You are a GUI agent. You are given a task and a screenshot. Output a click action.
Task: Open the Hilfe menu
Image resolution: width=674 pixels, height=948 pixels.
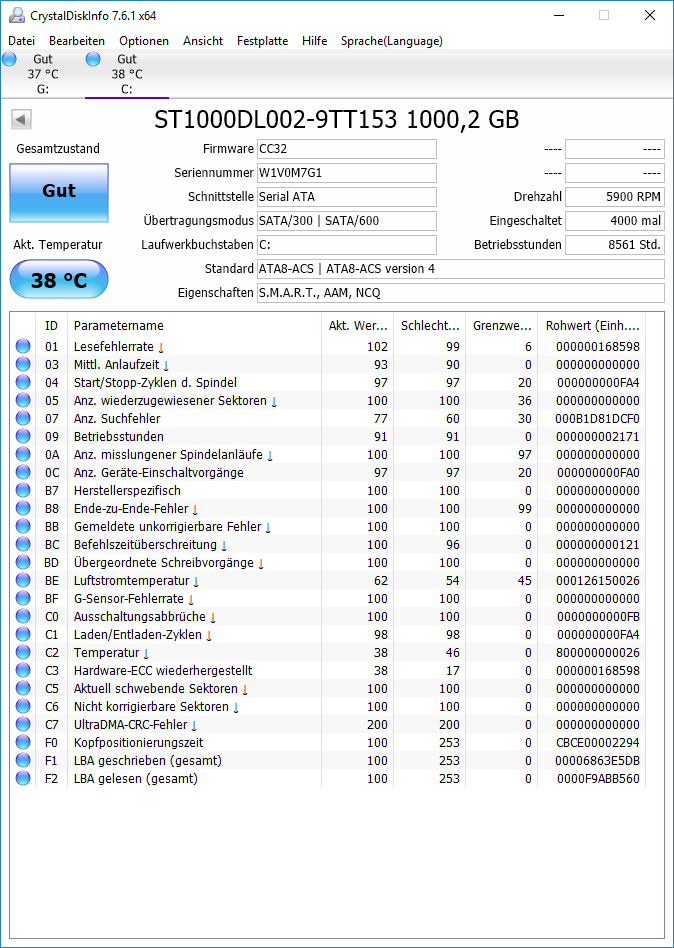click(314, 41)
